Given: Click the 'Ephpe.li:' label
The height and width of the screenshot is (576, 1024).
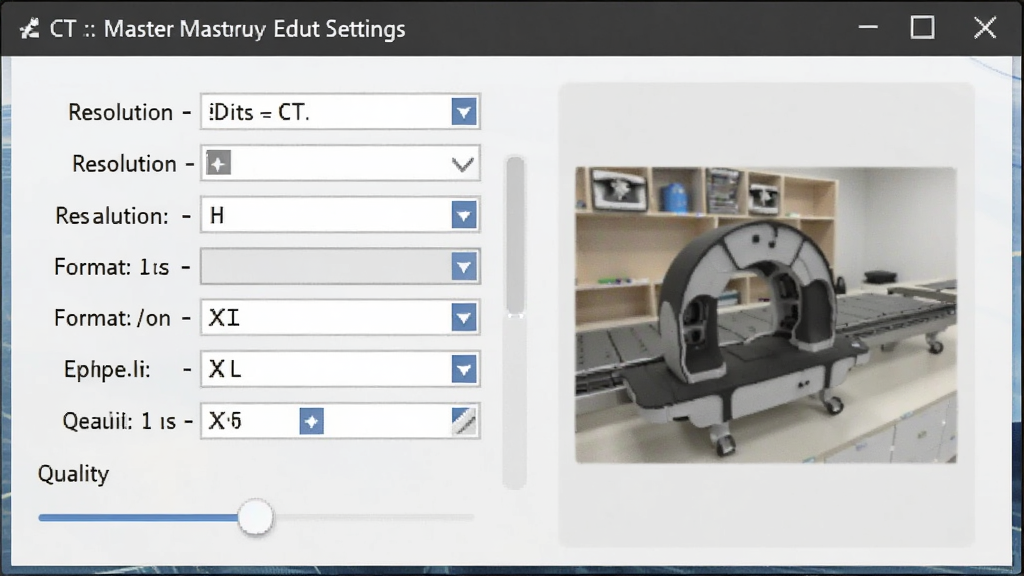Looking at the screenshot, I should click(107, 370).
